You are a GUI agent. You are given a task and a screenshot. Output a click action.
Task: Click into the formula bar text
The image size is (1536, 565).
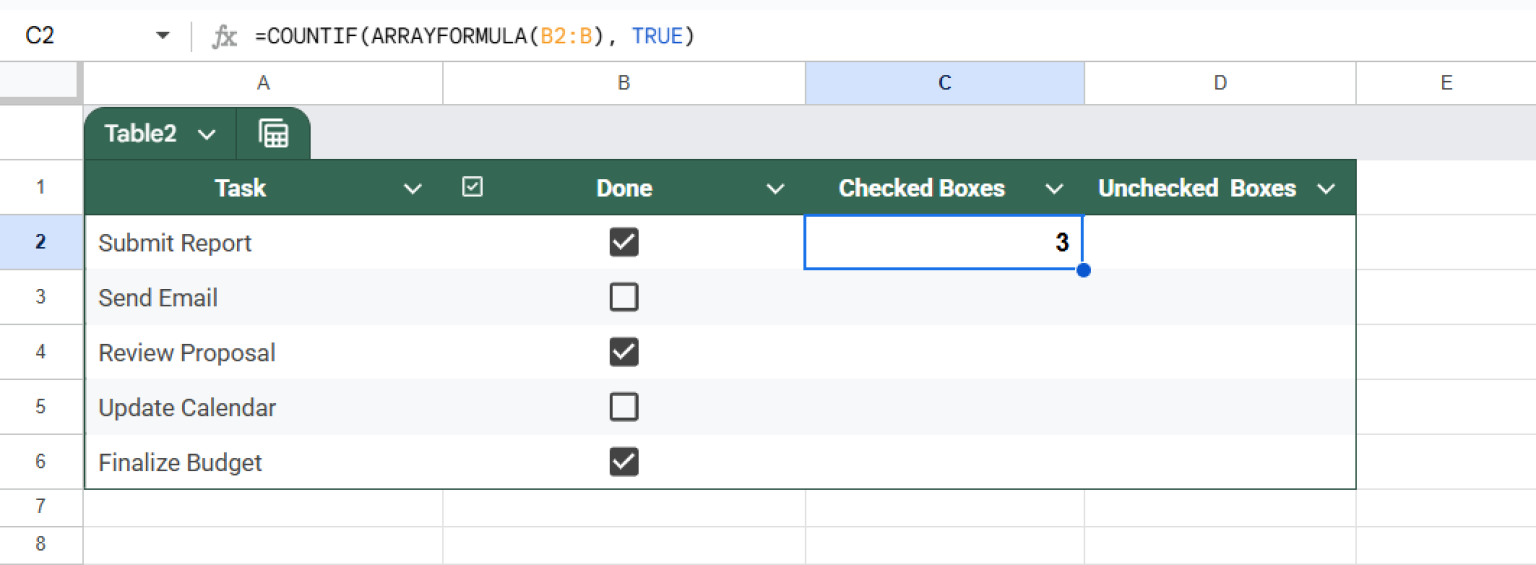pos(474,37)
